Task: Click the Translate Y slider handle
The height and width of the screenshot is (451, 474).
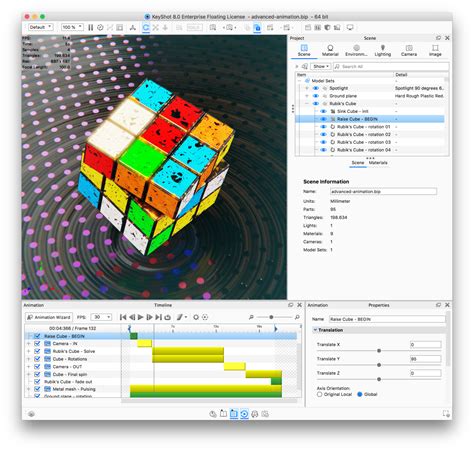Action: coord(379,365)
